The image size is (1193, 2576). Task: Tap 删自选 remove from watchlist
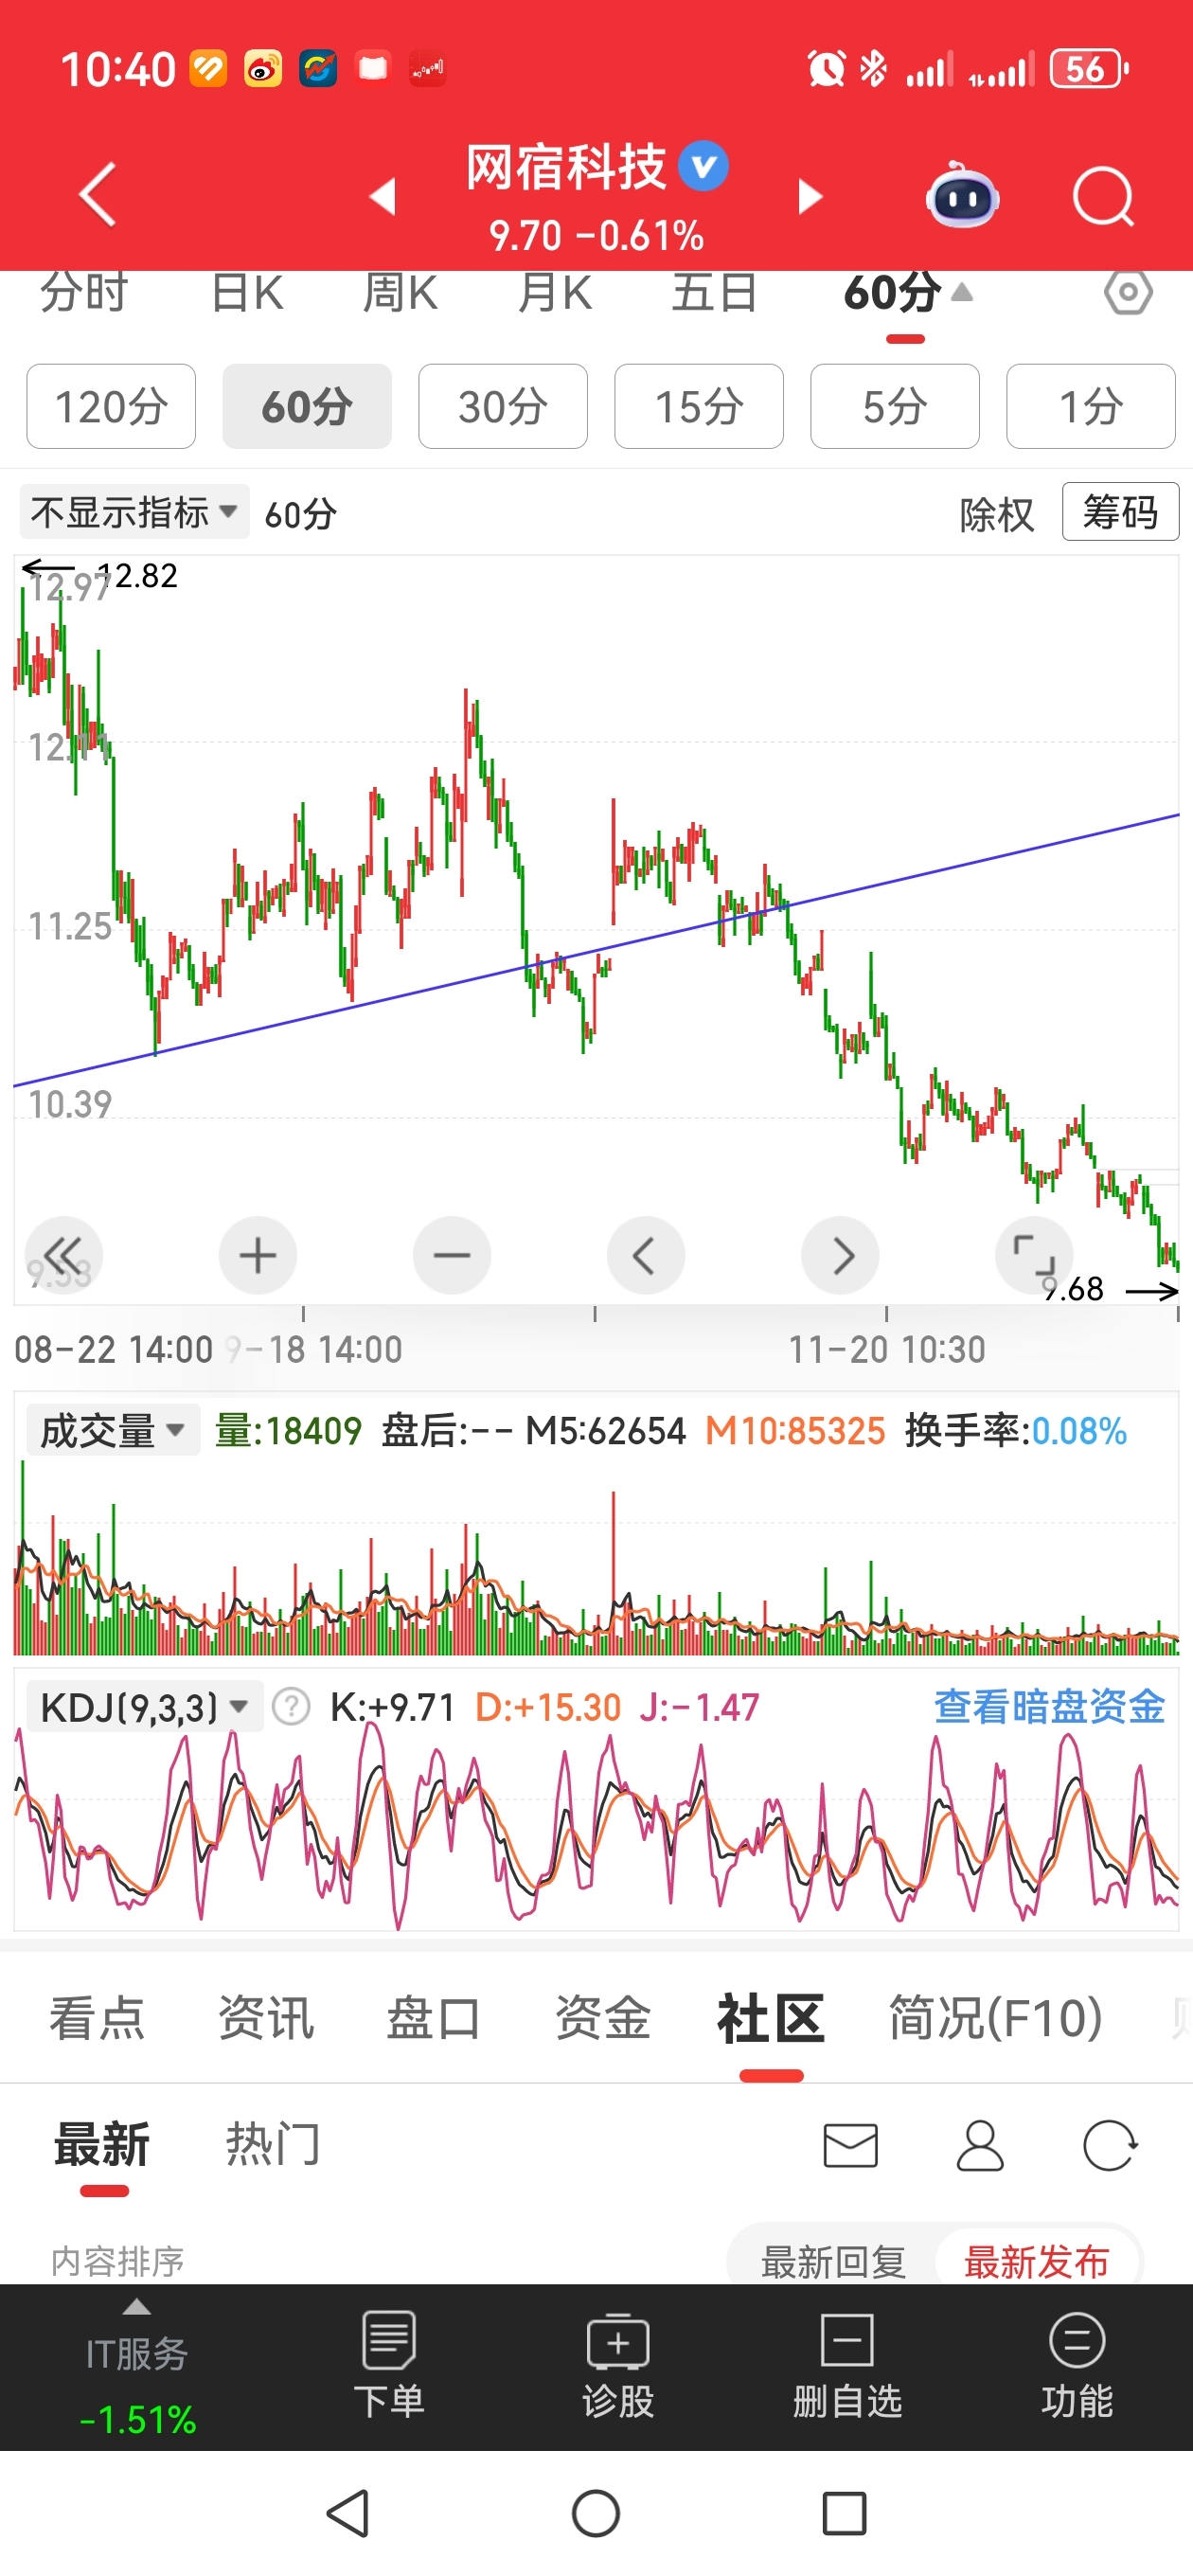pos(847,2365)
